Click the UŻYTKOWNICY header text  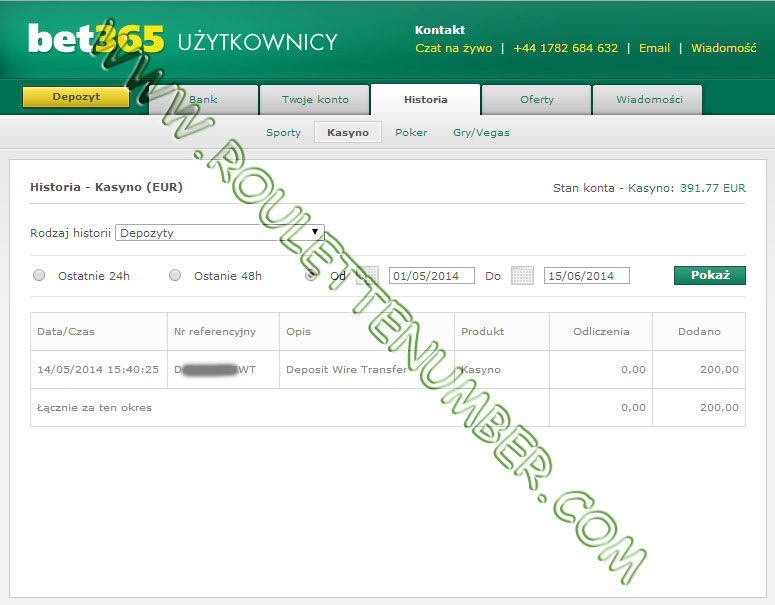(258, 42)
